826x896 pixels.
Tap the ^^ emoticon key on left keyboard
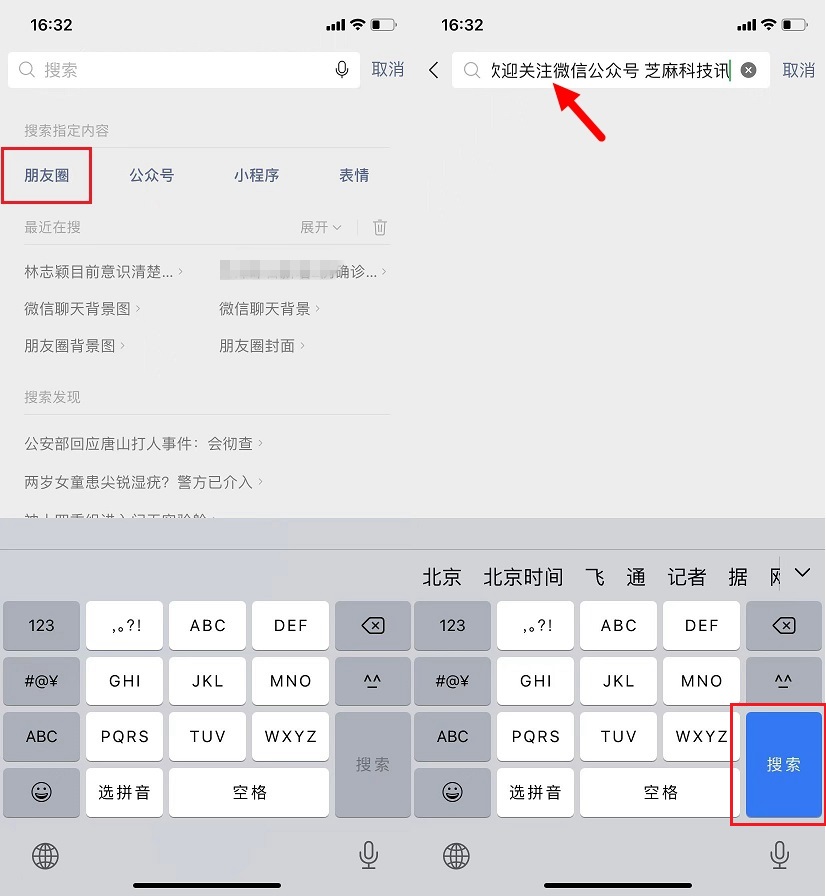click(x=372, y=681)
